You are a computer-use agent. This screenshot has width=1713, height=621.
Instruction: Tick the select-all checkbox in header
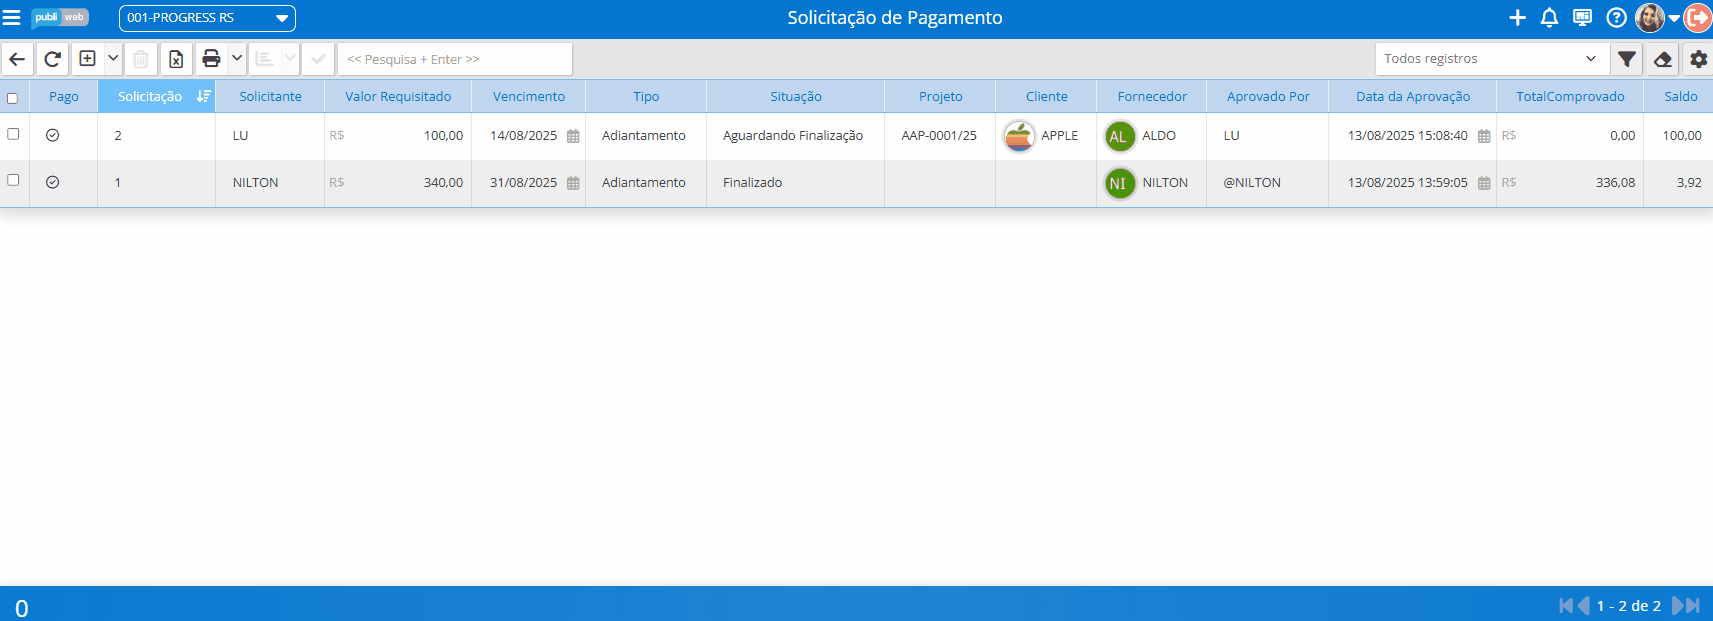click(x=13, y=98)
